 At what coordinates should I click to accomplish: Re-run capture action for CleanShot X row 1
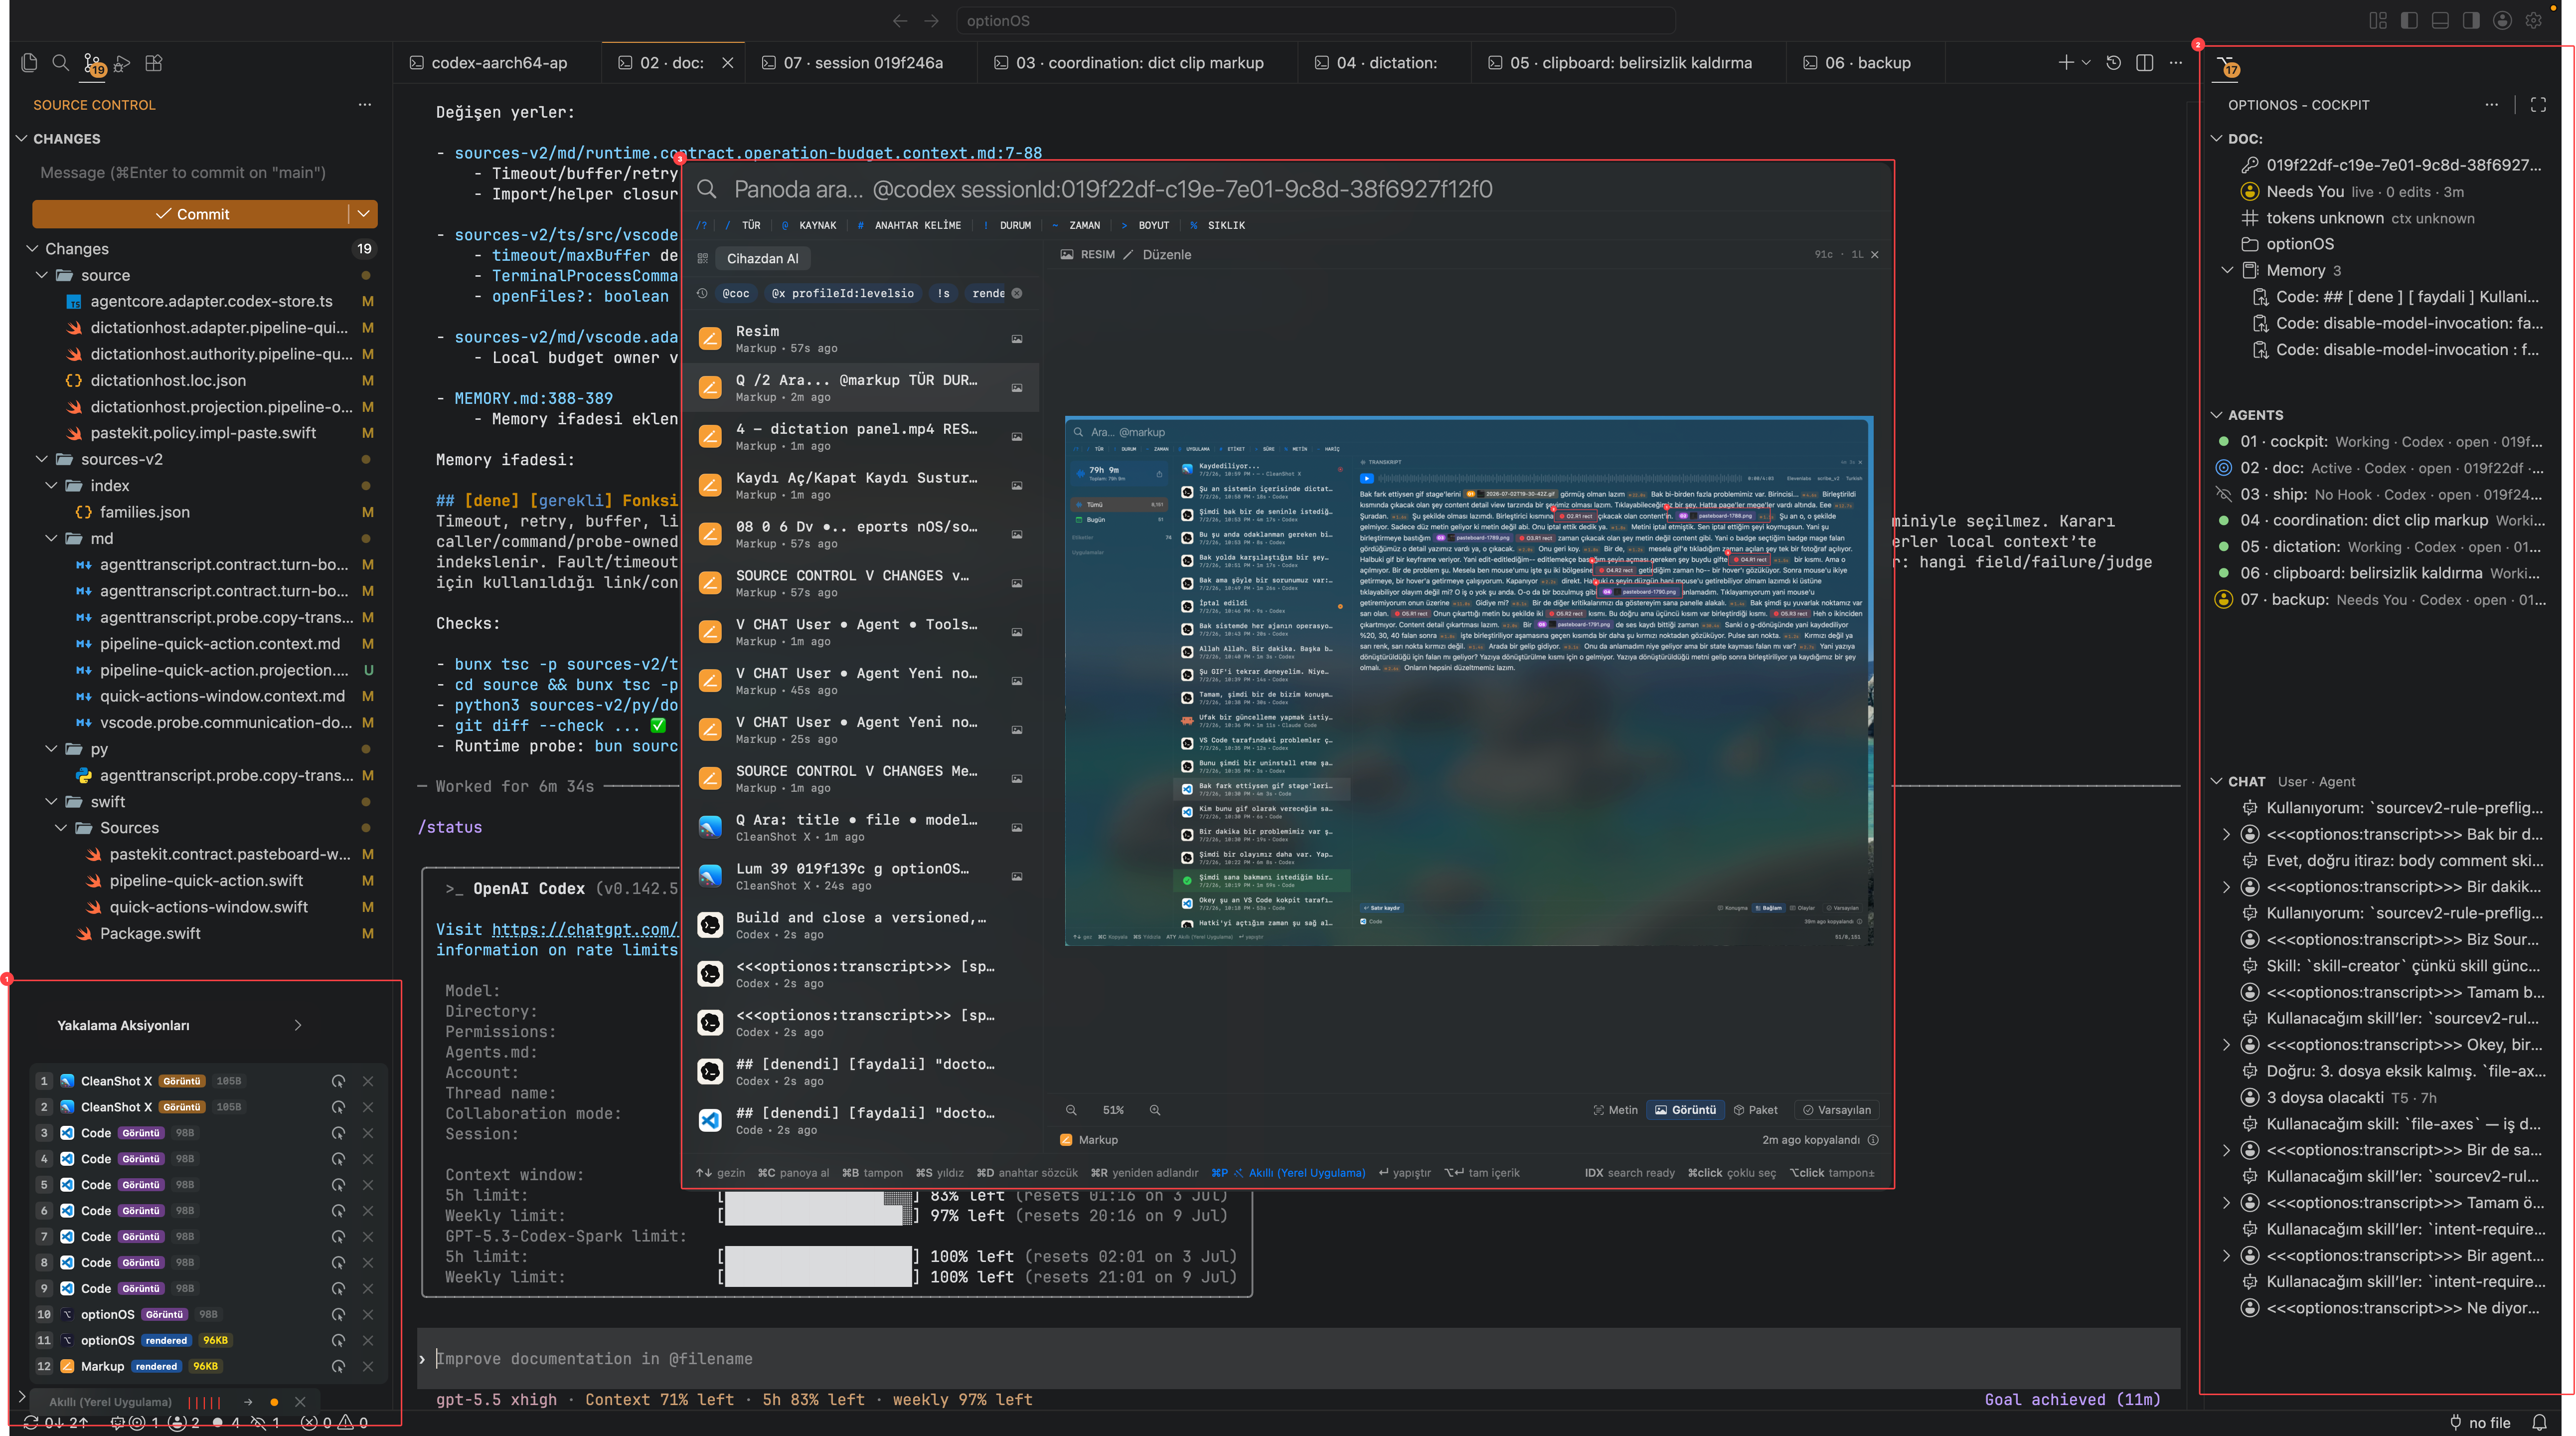point(338,1081)
